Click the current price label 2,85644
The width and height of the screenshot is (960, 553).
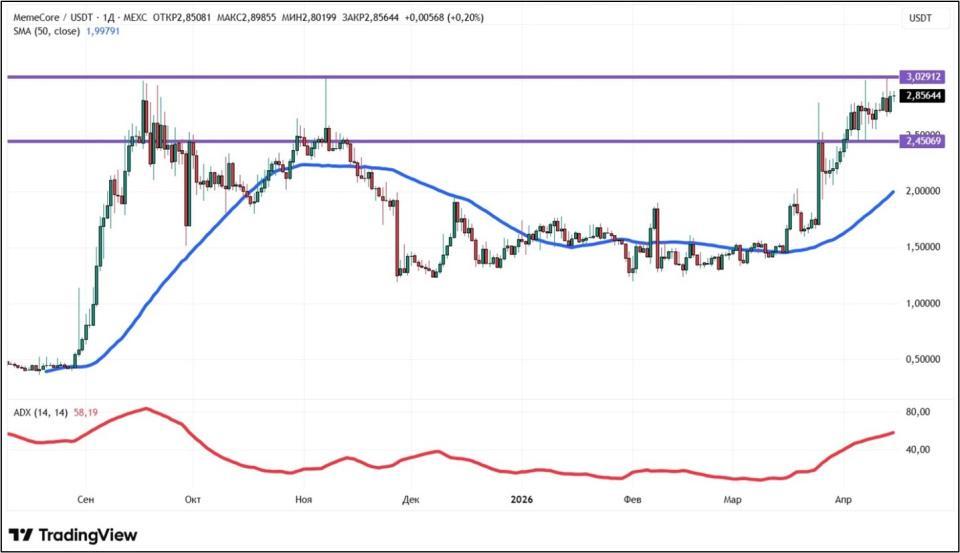point(919,96)
